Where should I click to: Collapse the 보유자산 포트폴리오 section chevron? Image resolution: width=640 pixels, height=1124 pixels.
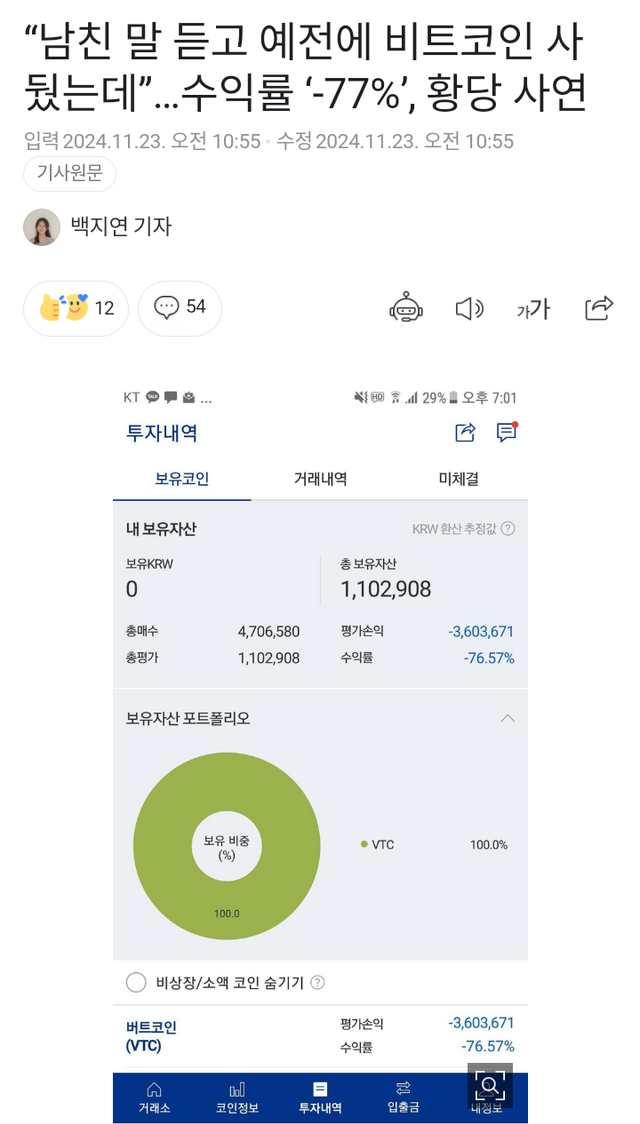click(x=507, y=718)
